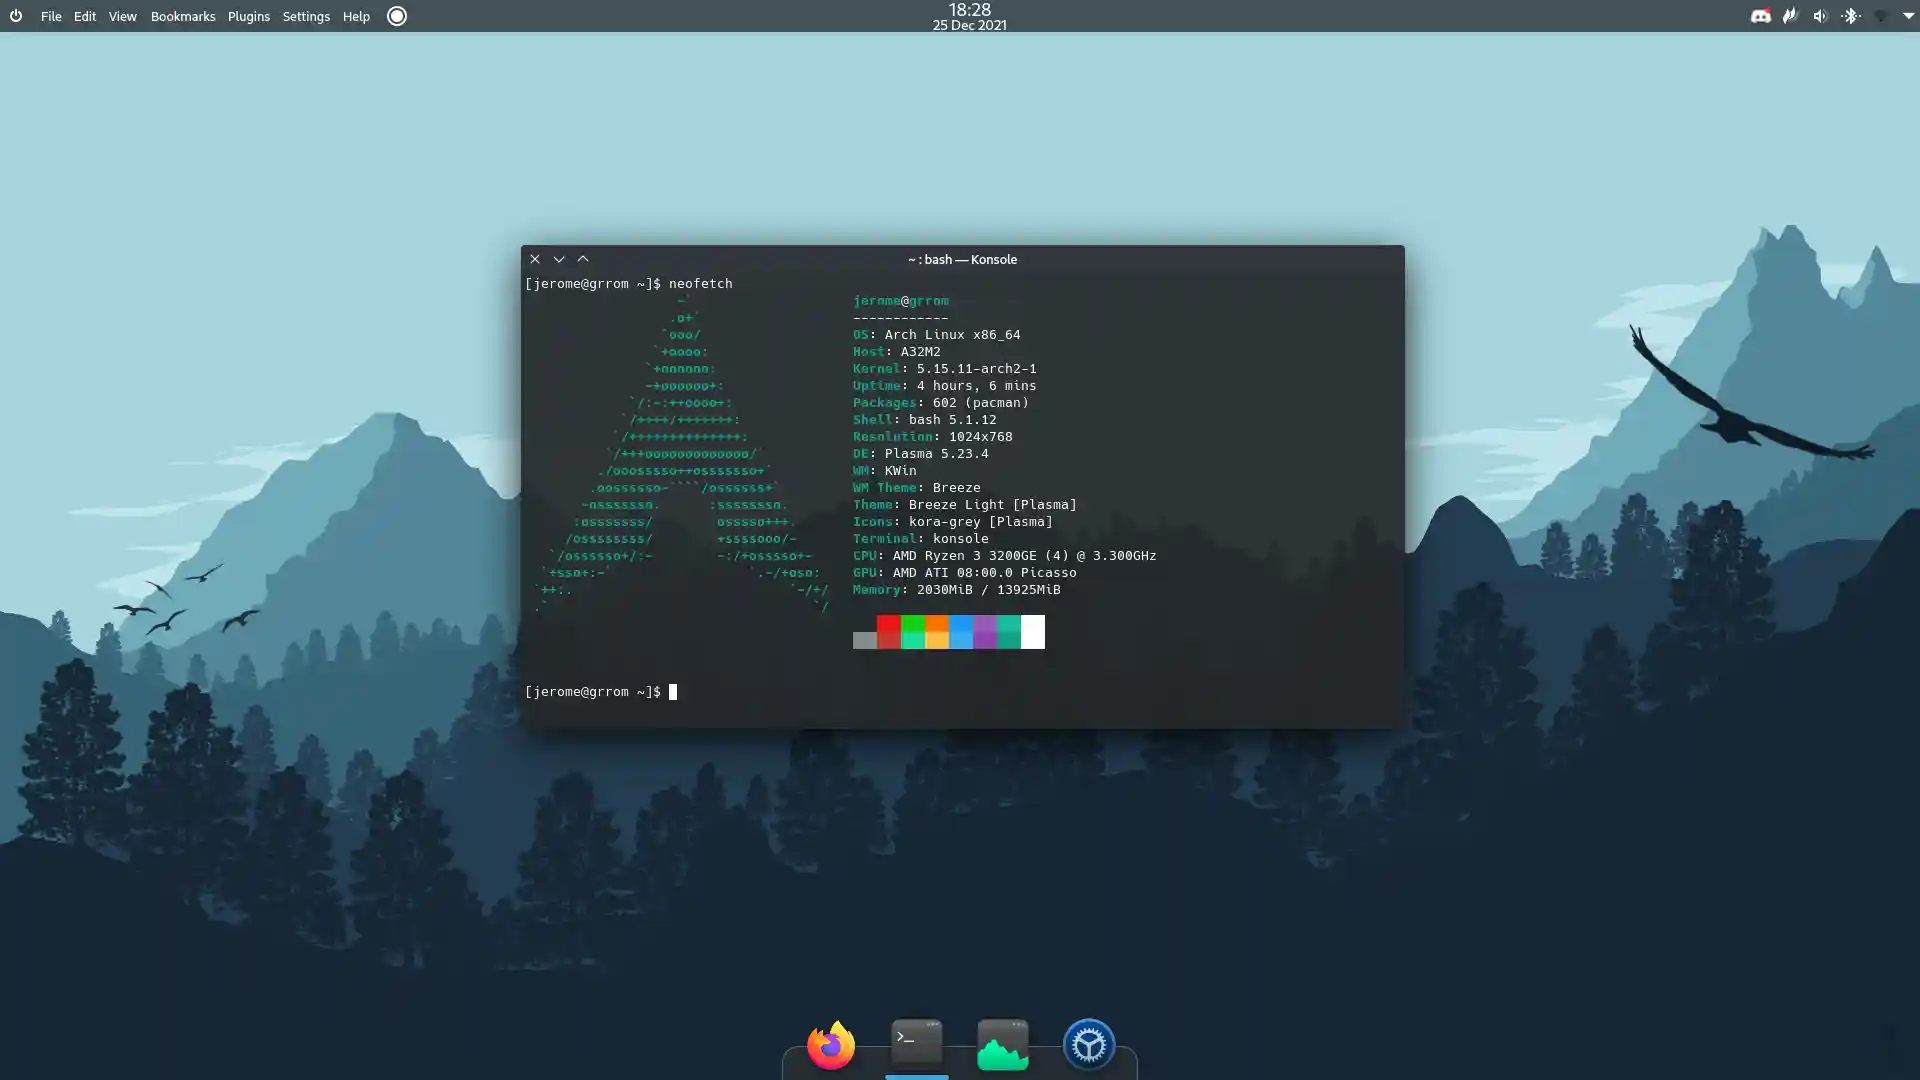Open Firefox from the dock

pos(830,1045)
